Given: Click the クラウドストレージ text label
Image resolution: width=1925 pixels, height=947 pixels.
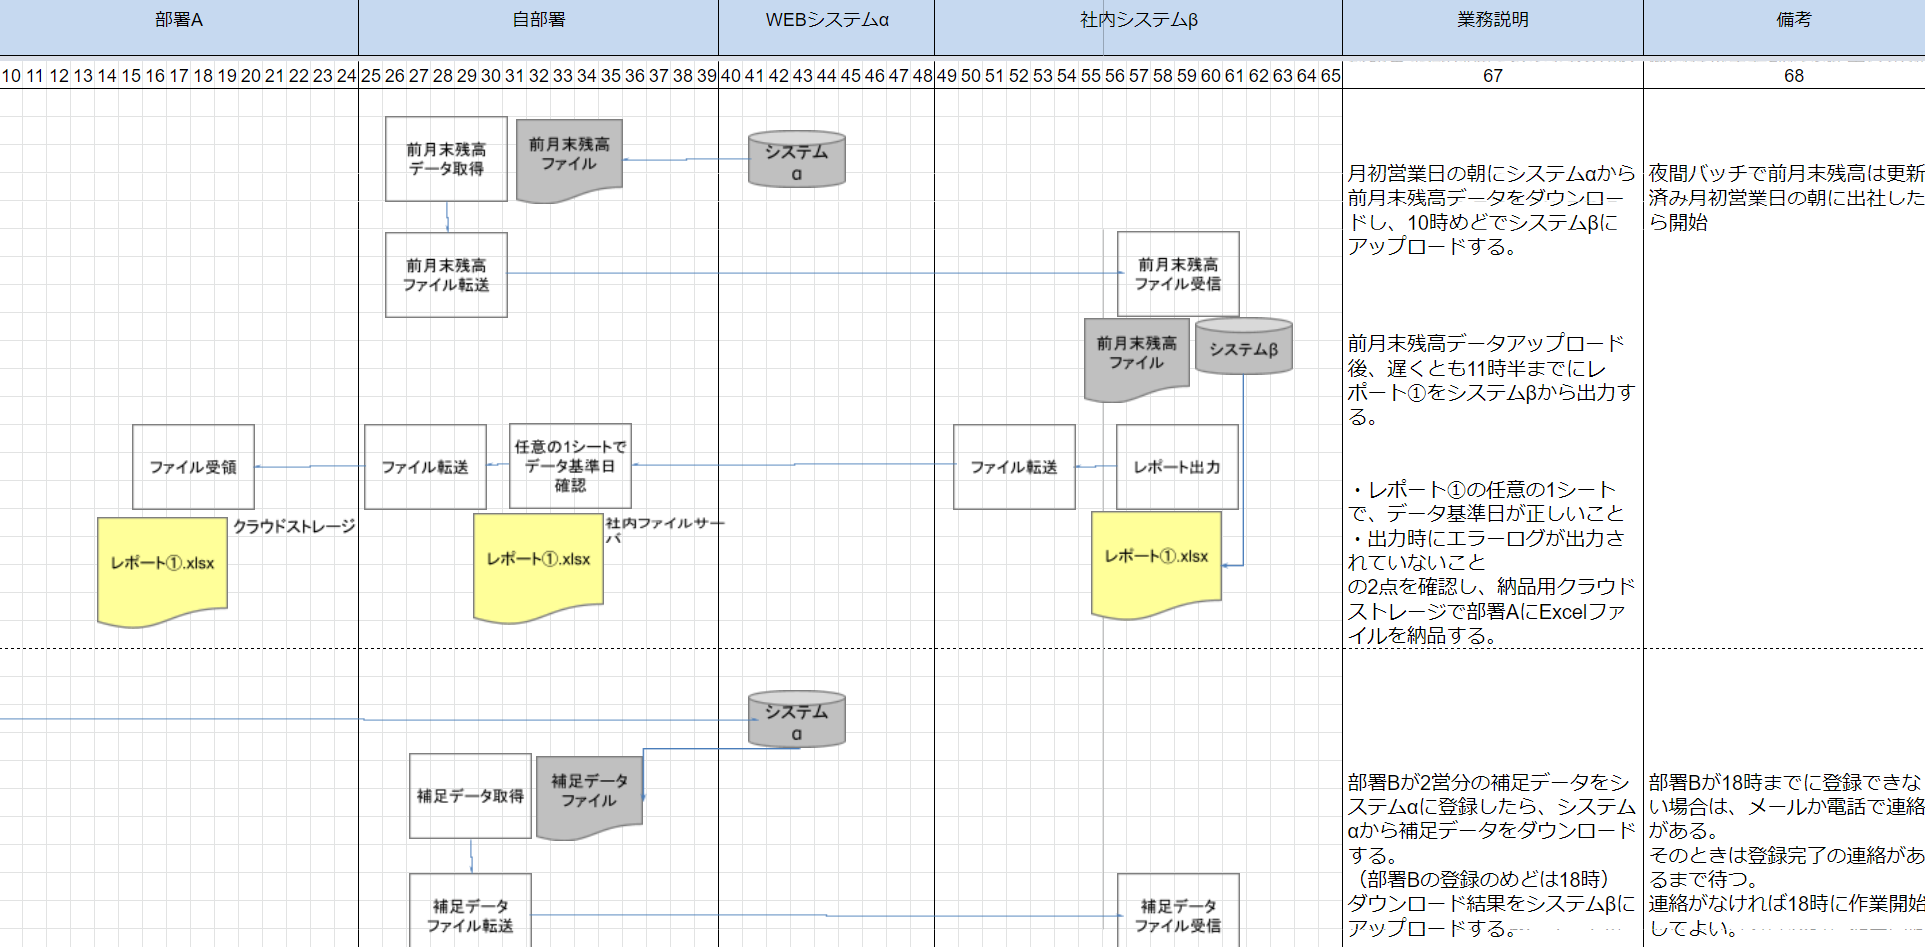Looking at the screenshot, I should (294, 526).
